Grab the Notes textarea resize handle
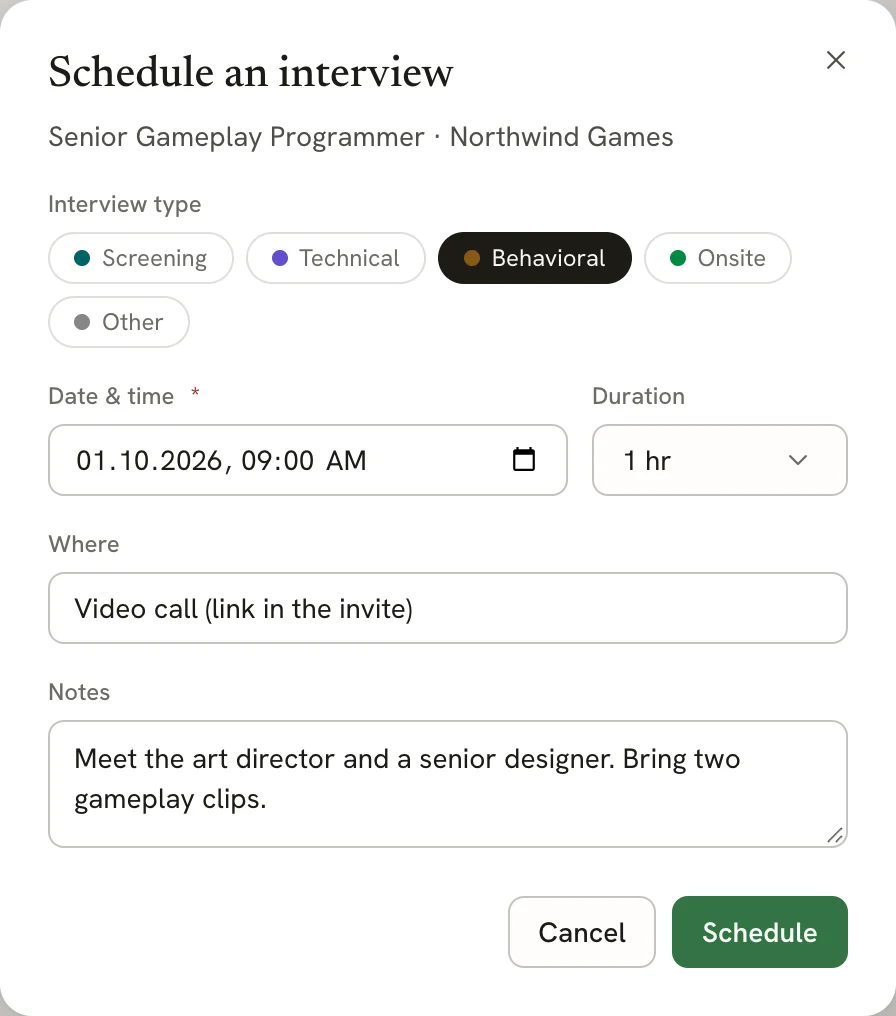Screen dimensions: 896x1016 [835, 835]
